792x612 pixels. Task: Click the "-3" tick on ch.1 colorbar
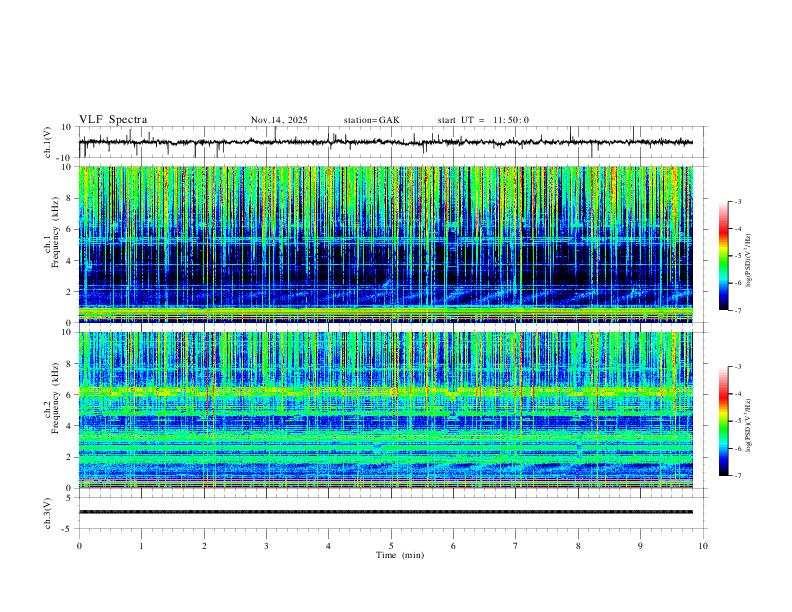737,201
